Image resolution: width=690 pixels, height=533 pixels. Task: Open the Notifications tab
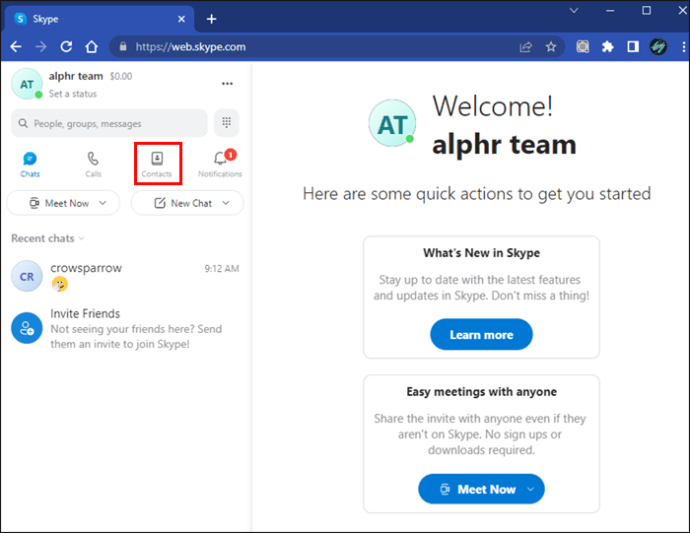coord(220,164)
